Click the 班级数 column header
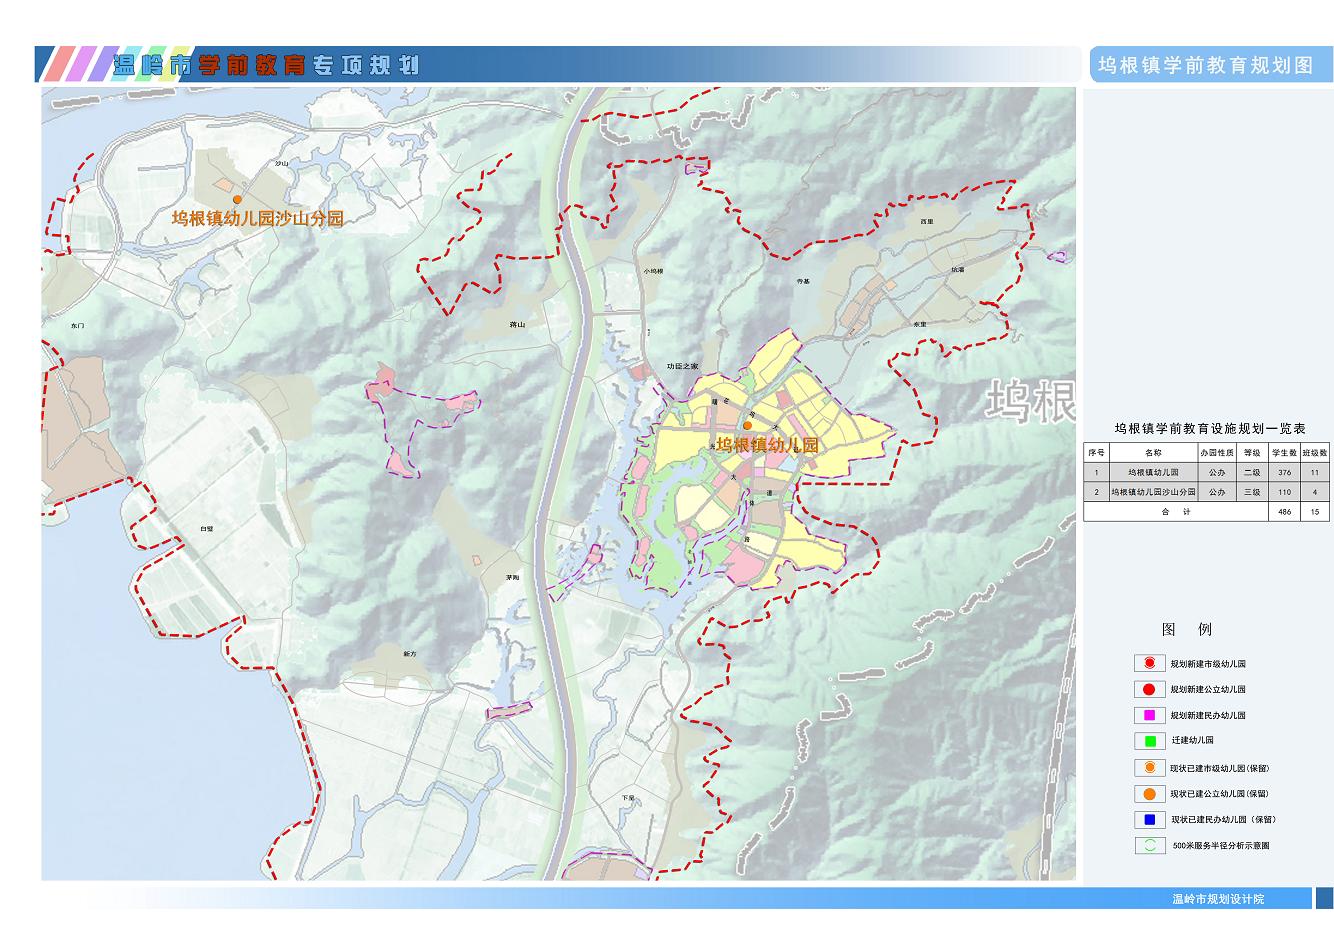 (x=1315, y=453)
